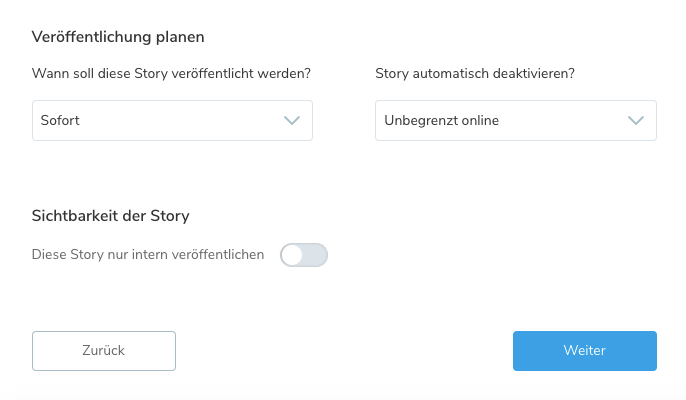
Task: Click the chevron arrow in the Sofort dropdown
Action: (292, 120)
